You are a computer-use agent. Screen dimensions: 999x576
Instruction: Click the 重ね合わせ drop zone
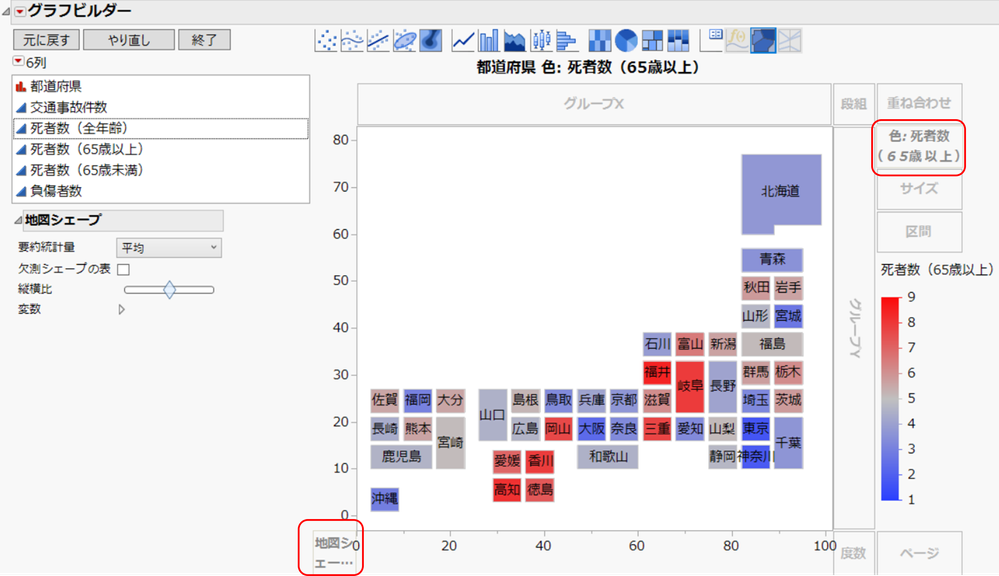(919, 103)
